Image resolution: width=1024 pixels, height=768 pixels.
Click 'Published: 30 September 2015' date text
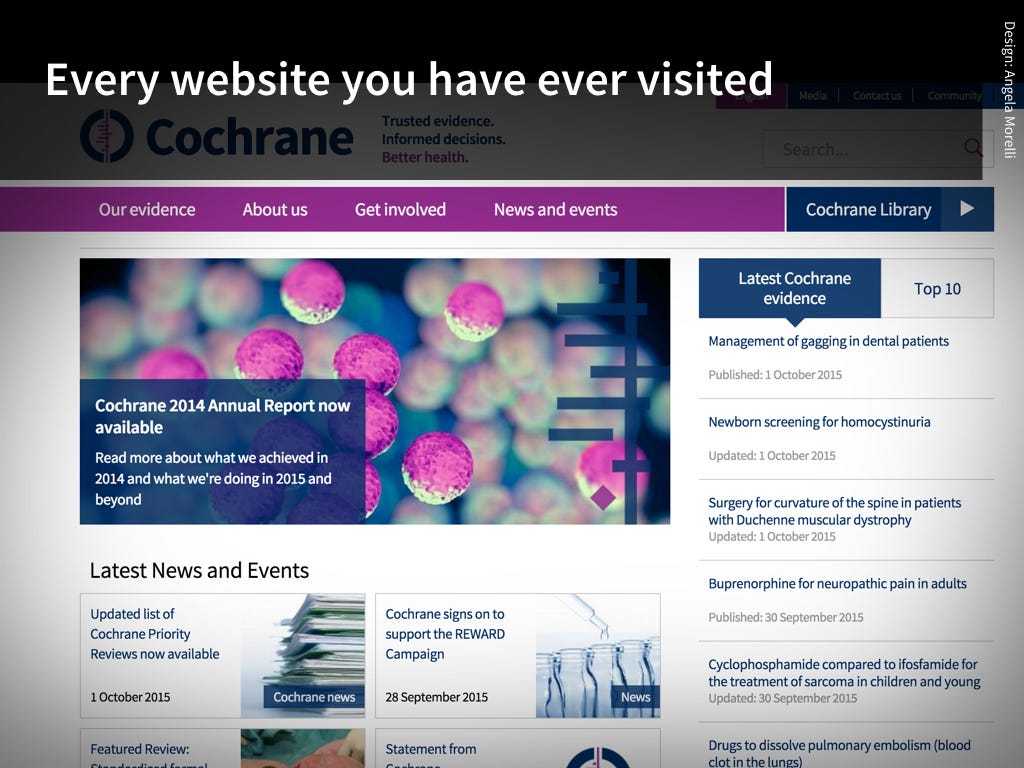[x=786, y=617]
